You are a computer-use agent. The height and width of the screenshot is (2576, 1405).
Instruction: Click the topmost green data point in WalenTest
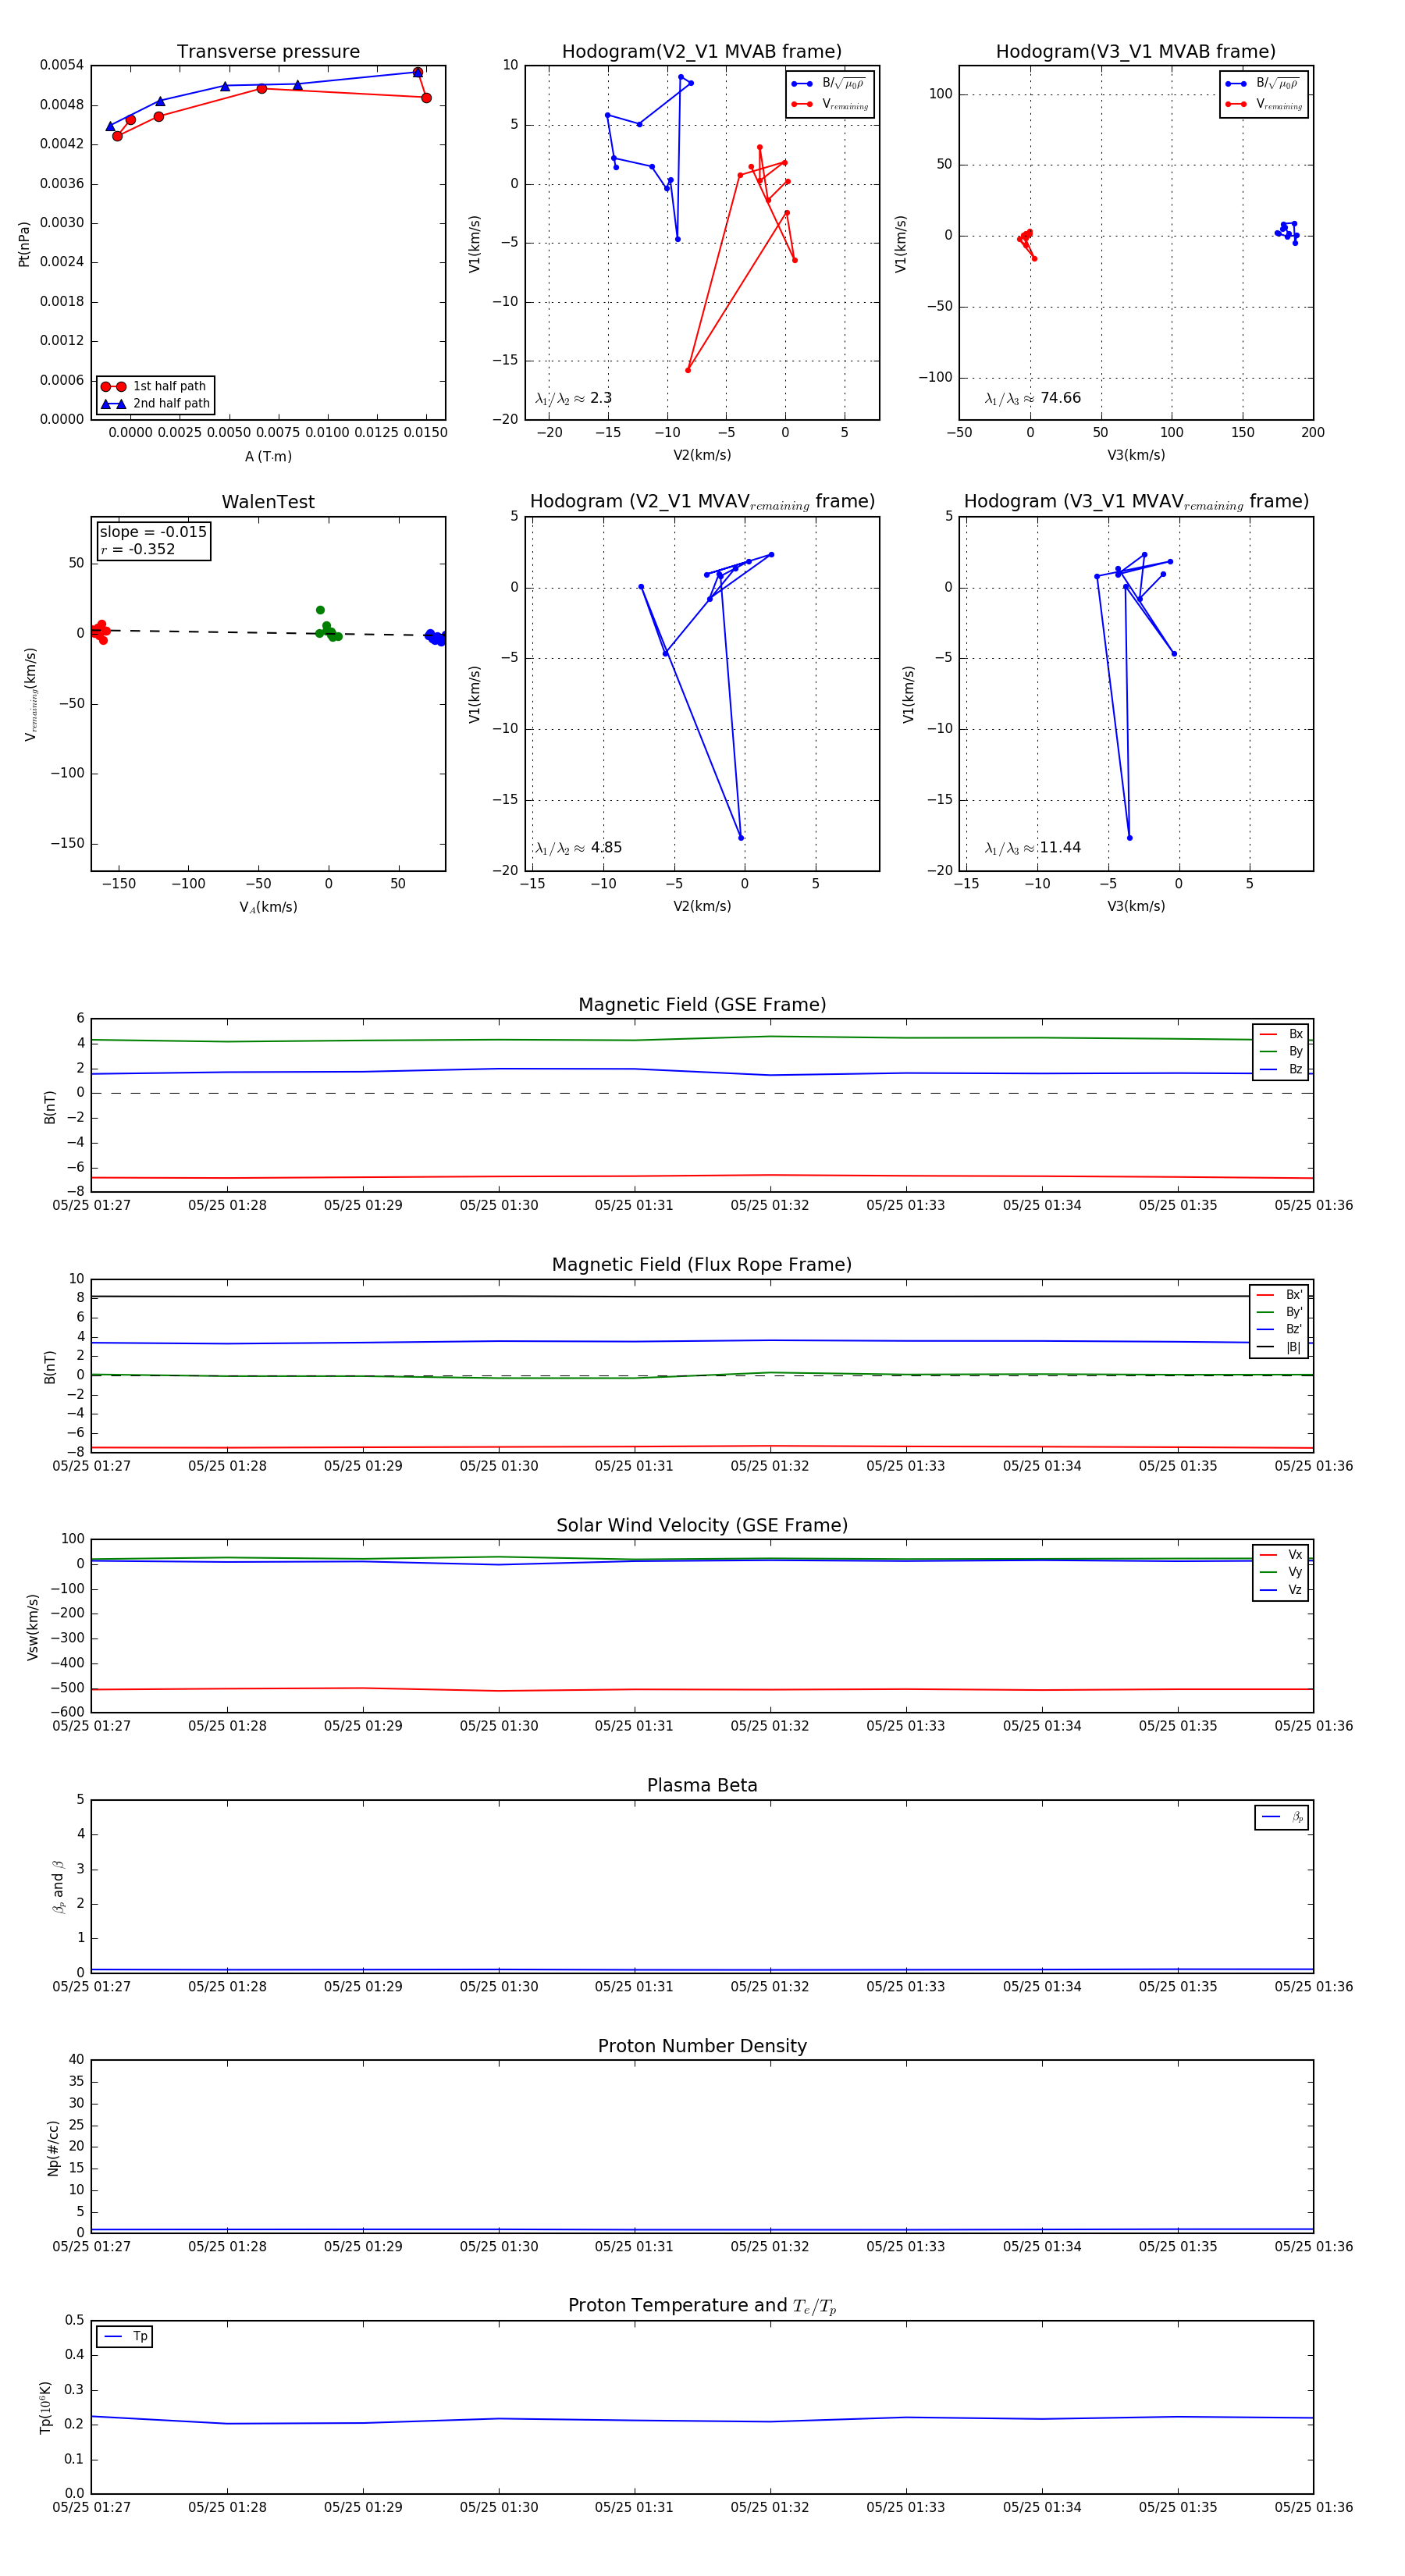pos(320,610)
